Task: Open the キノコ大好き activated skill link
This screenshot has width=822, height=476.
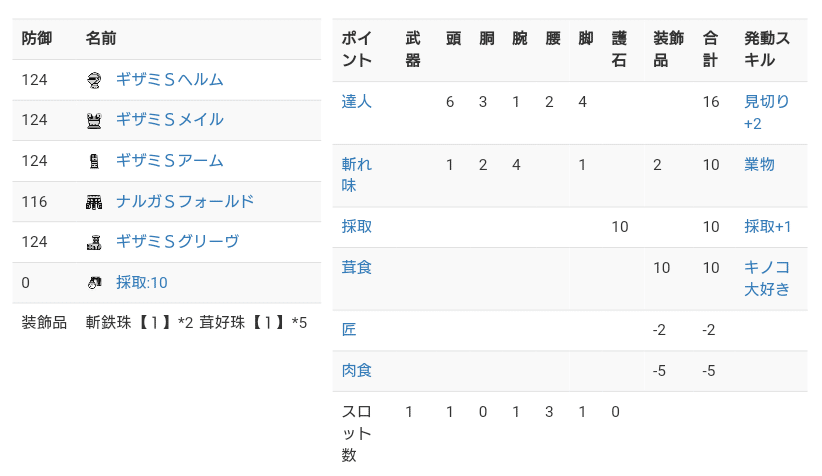Action: (x=767, y=278)
